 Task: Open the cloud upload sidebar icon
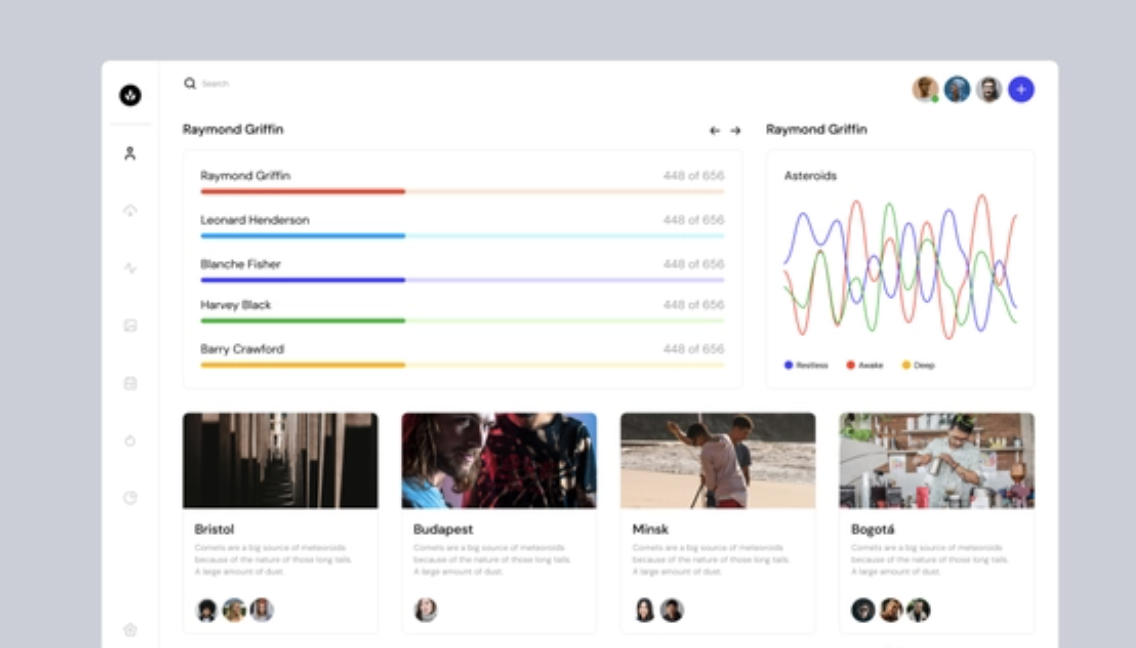click(130, 211)
